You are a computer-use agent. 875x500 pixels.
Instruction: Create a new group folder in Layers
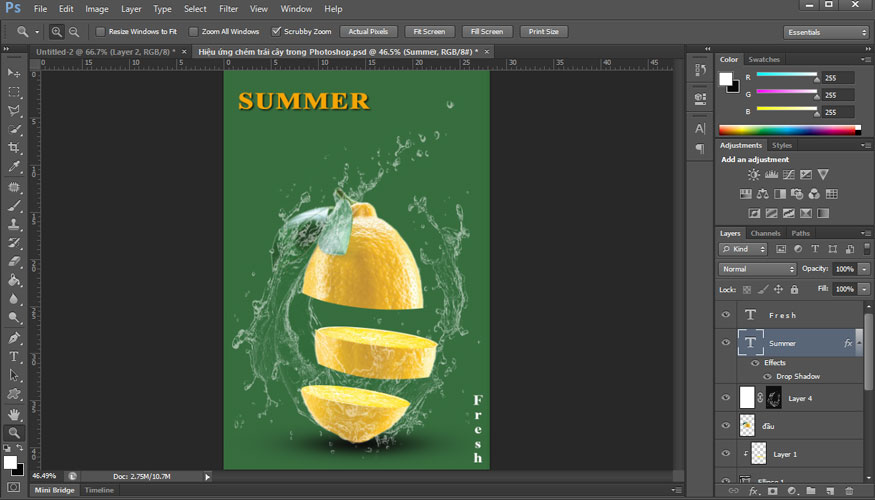point(811,491)
